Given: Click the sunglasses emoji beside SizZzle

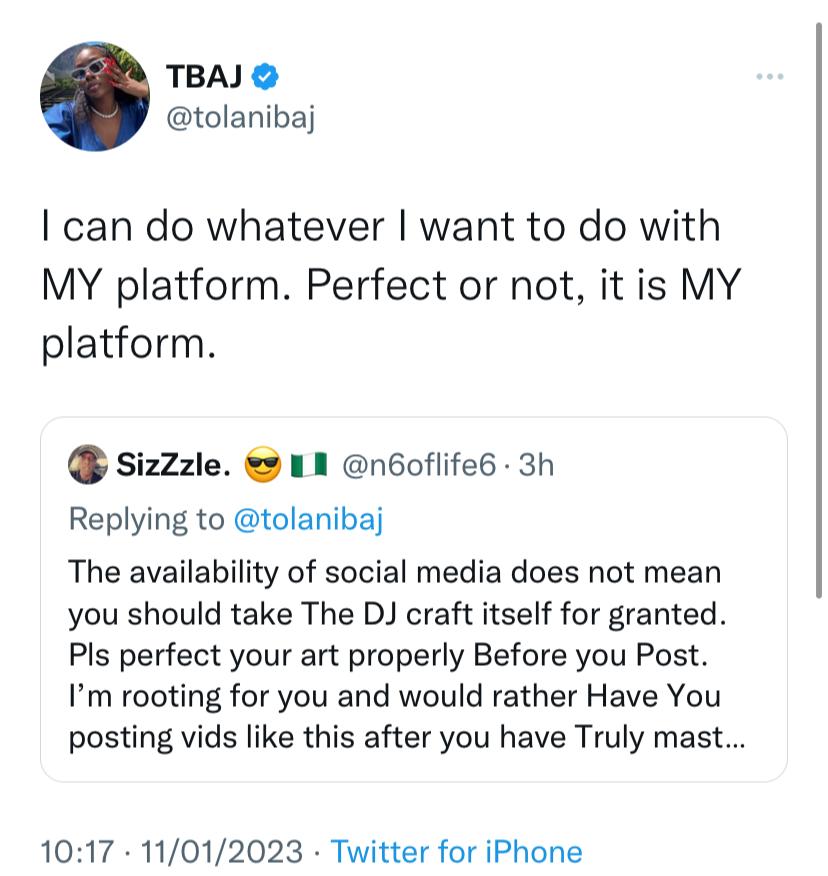Looking at the screenshot, I should pos(263,465).
